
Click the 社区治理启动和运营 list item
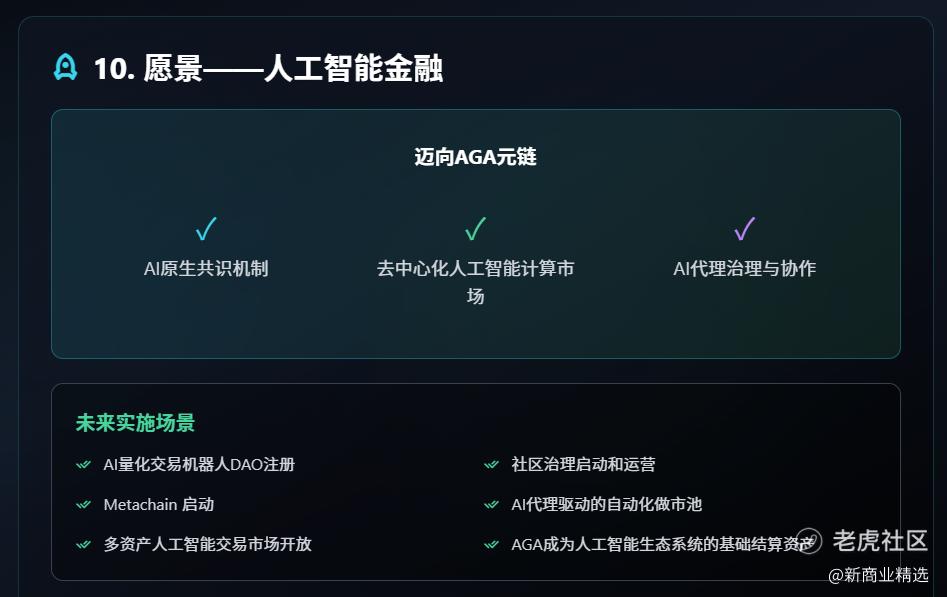pos(583,464)
